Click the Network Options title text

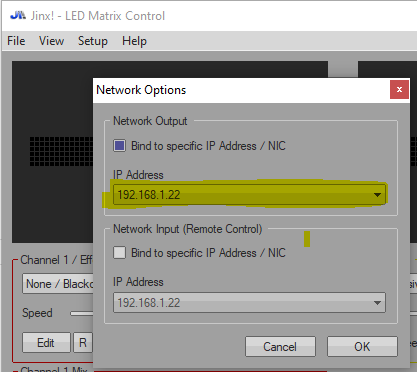tap(141, 90)
